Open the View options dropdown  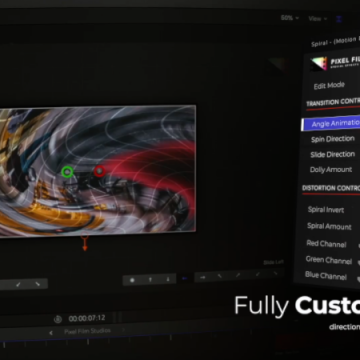[x=318, y=19]
